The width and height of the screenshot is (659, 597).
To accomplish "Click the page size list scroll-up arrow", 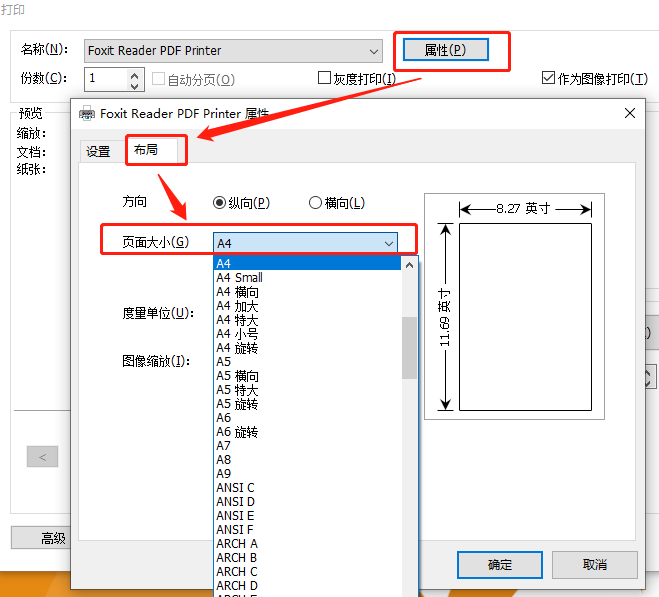I will [x=409, y=265].
